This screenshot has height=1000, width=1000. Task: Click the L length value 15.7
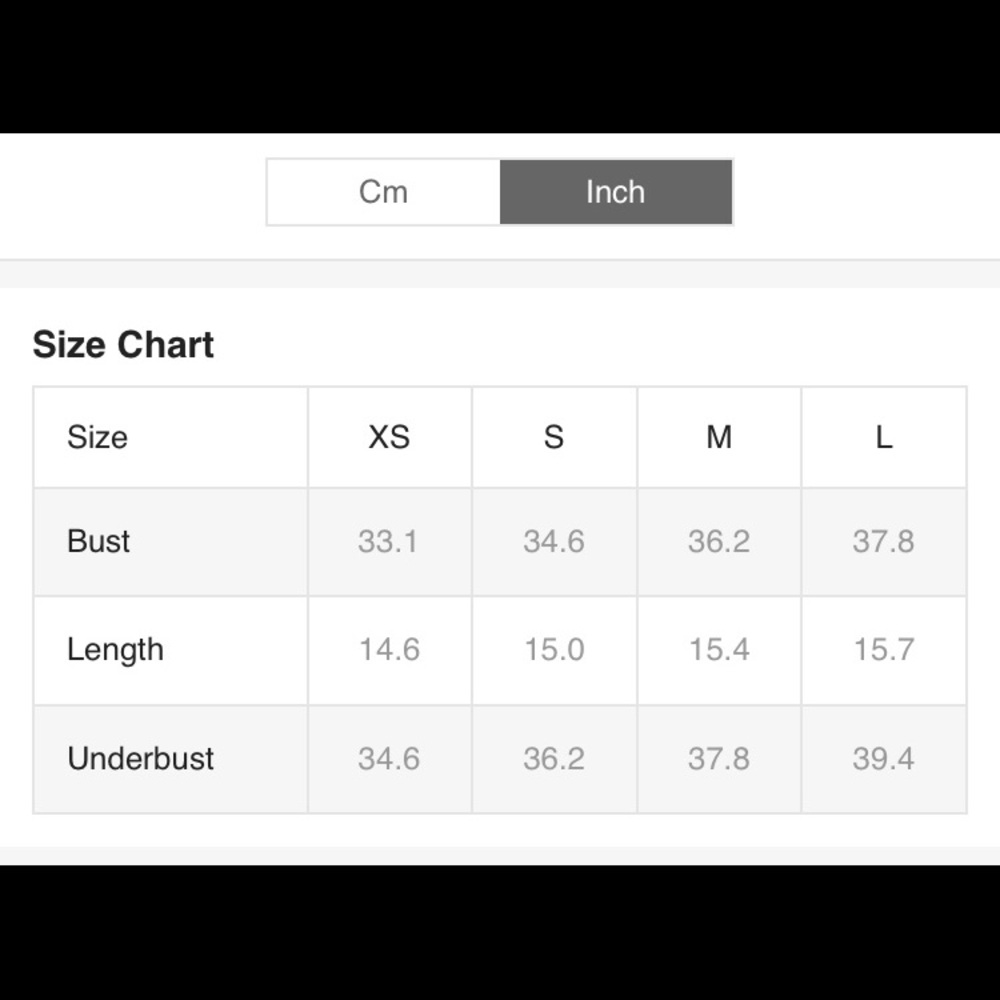click(884, 650)
